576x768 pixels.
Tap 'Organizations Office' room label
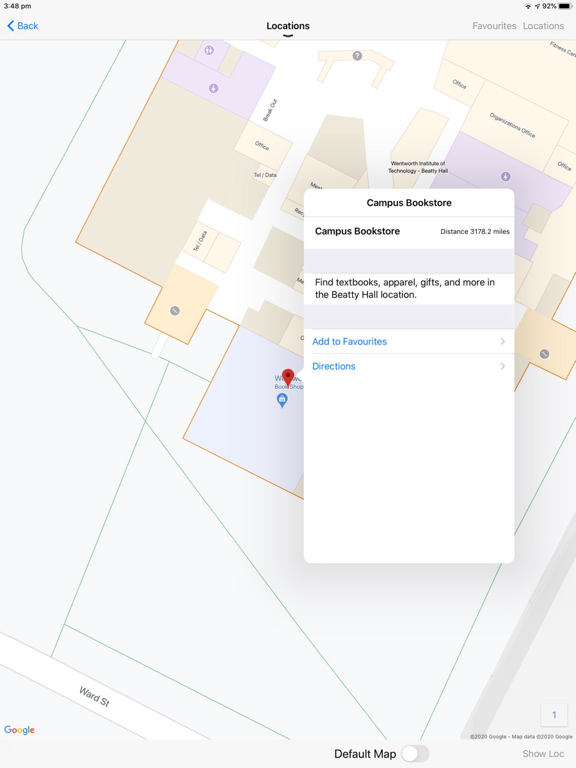[x=512, y=125]
